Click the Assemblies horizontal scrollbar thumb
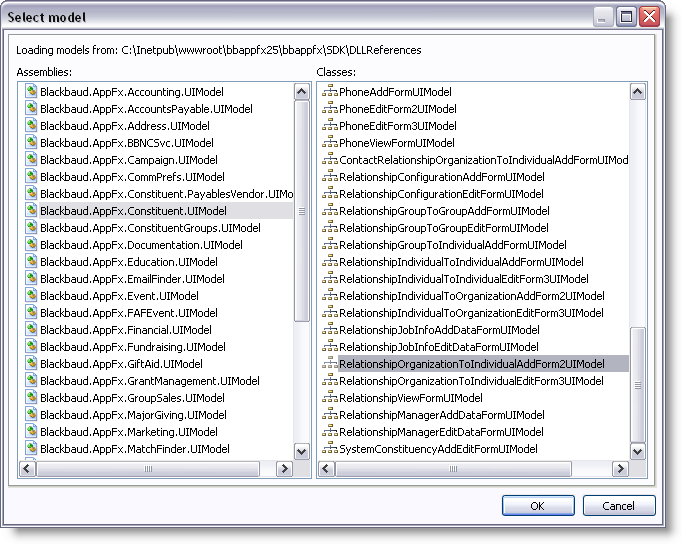 click(x=148, y=469)
